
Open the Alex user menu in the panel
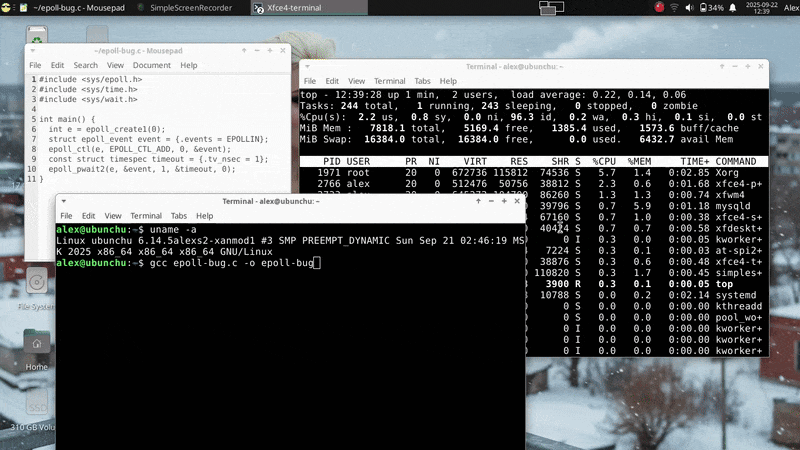pos(791,8)
